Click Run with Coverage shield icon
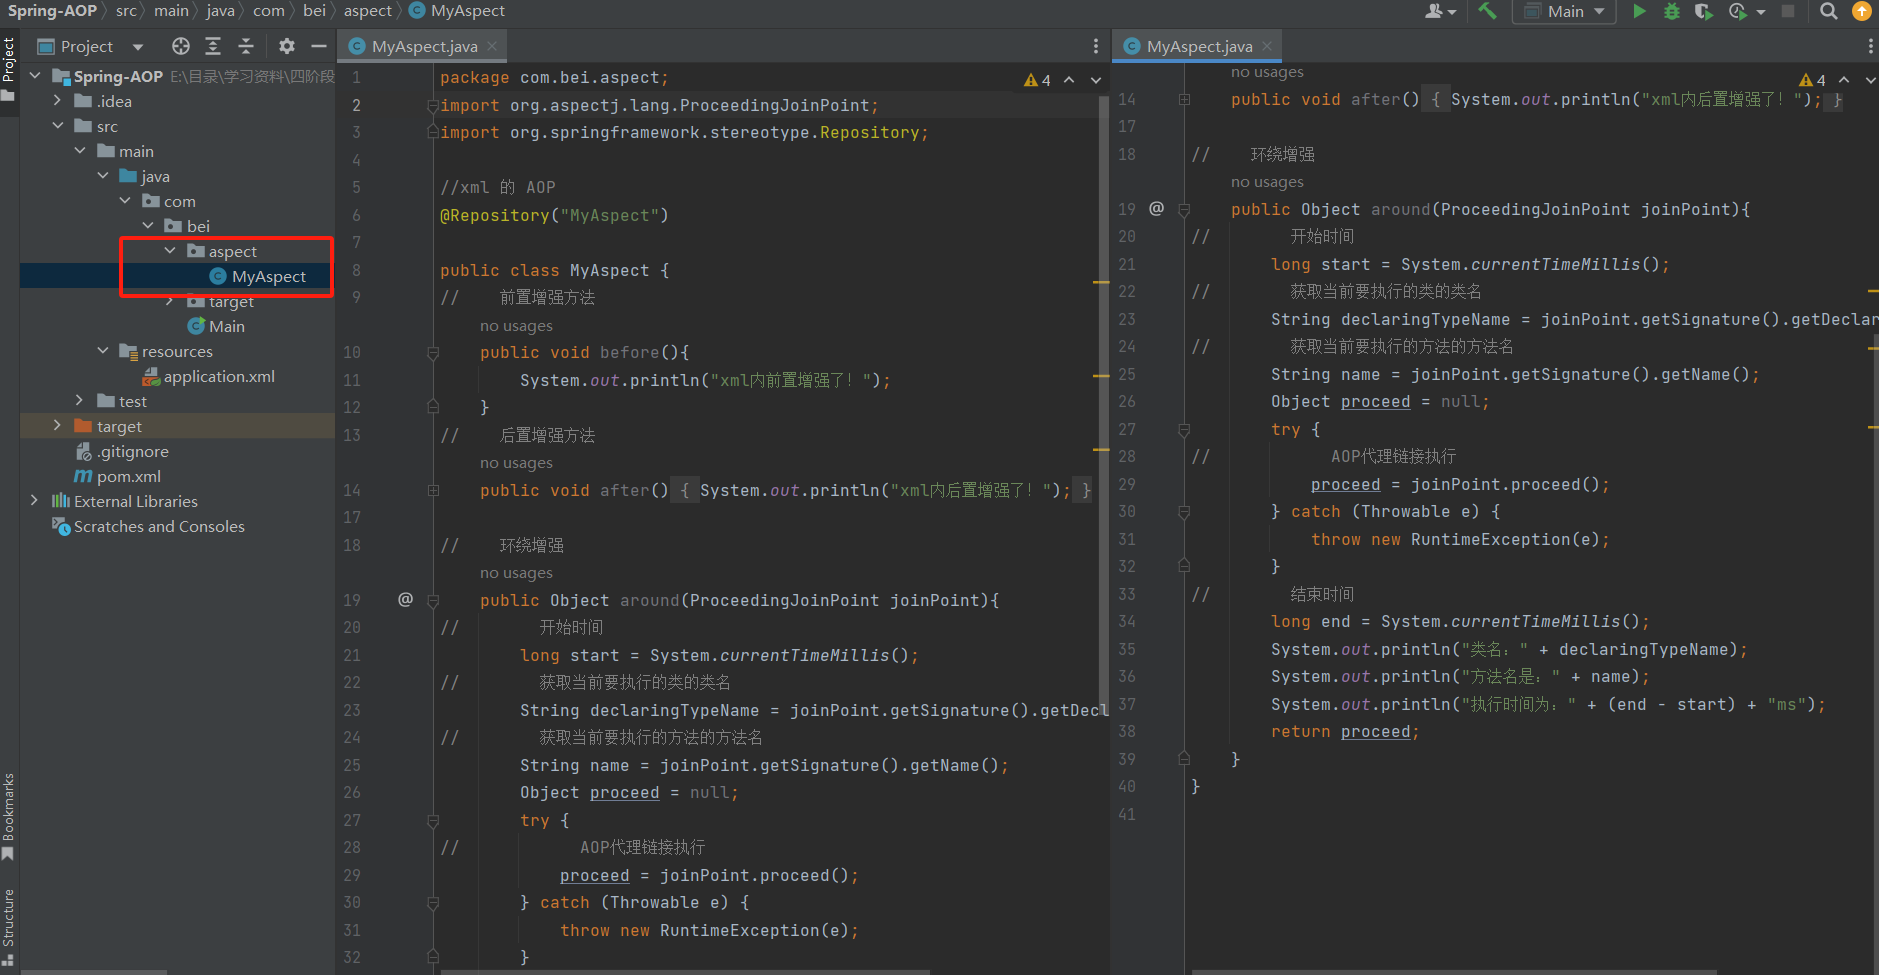The width and height of the screenshot is (1879, 975). [x=1703, y=11]
